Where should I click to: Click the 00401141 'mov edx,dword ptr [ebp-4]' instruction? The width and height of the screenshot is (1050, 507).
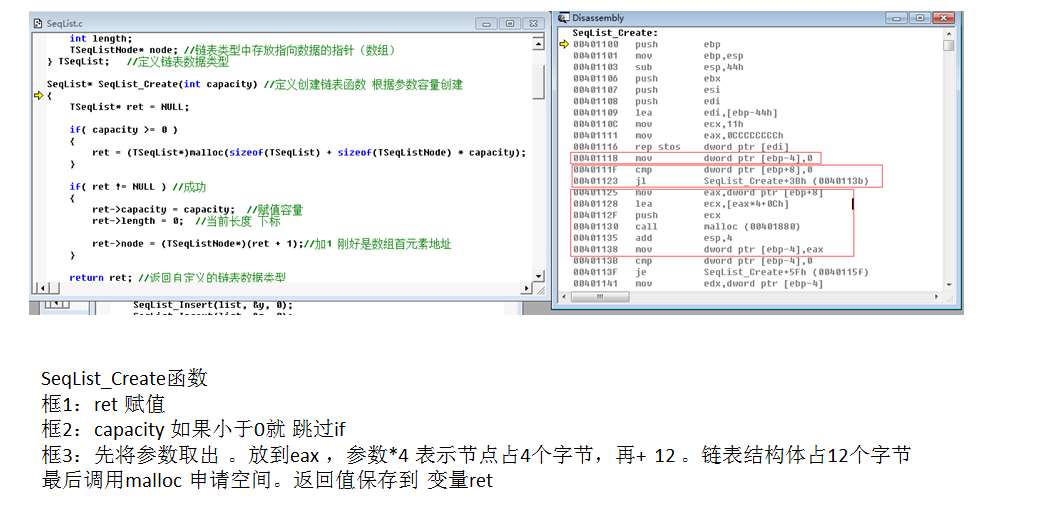(x=698, y=283)
